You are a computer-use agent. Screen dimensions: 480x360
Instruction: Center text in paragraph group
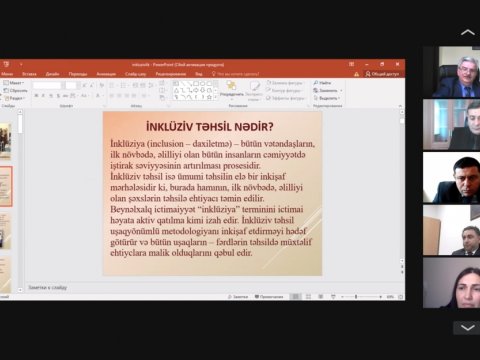119,96
